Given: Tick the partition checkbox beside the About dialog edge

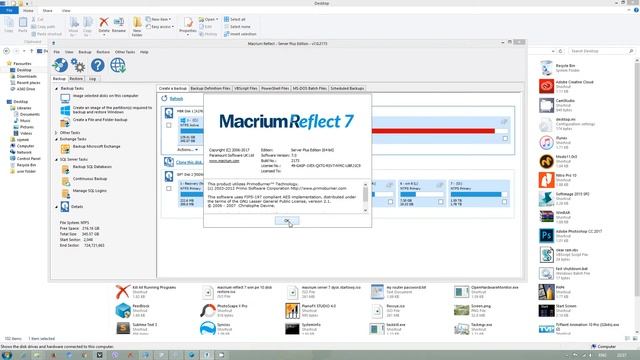Looking at the screenshot, I should [x=391, y=202].
